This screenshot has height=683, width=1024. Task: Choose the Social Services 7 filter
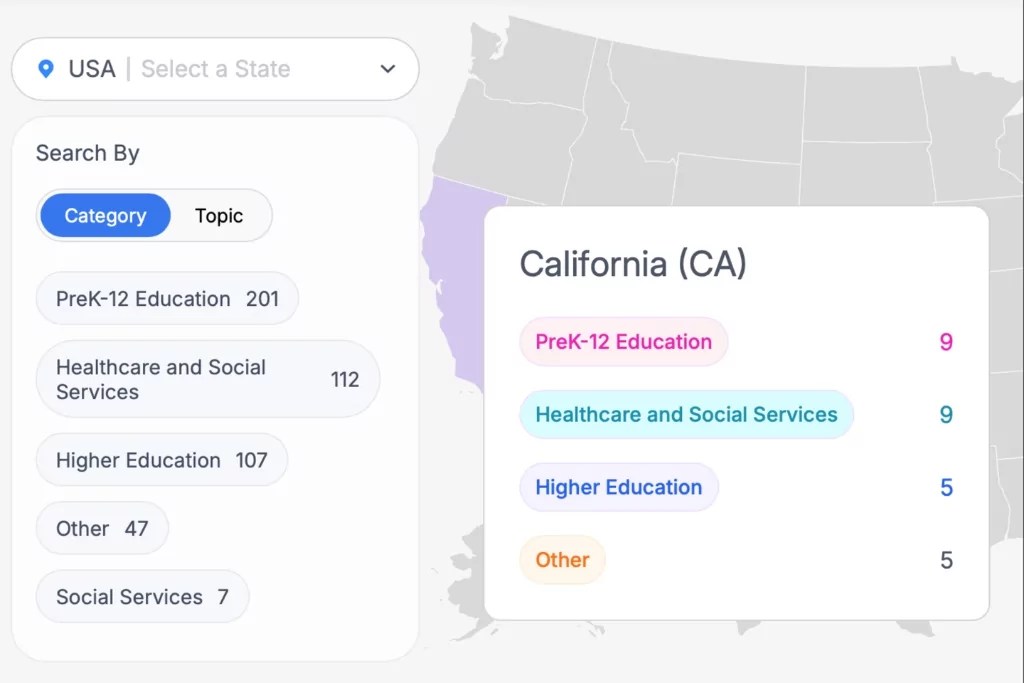coord(142,597)
